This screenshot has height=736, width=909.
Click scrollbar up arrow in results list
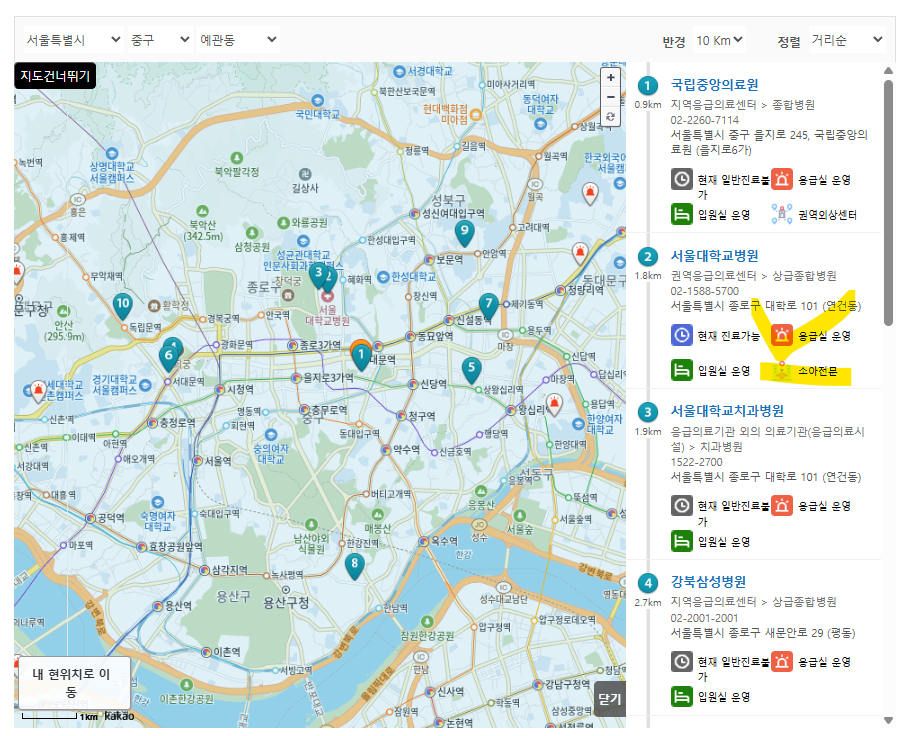point(889,71)
